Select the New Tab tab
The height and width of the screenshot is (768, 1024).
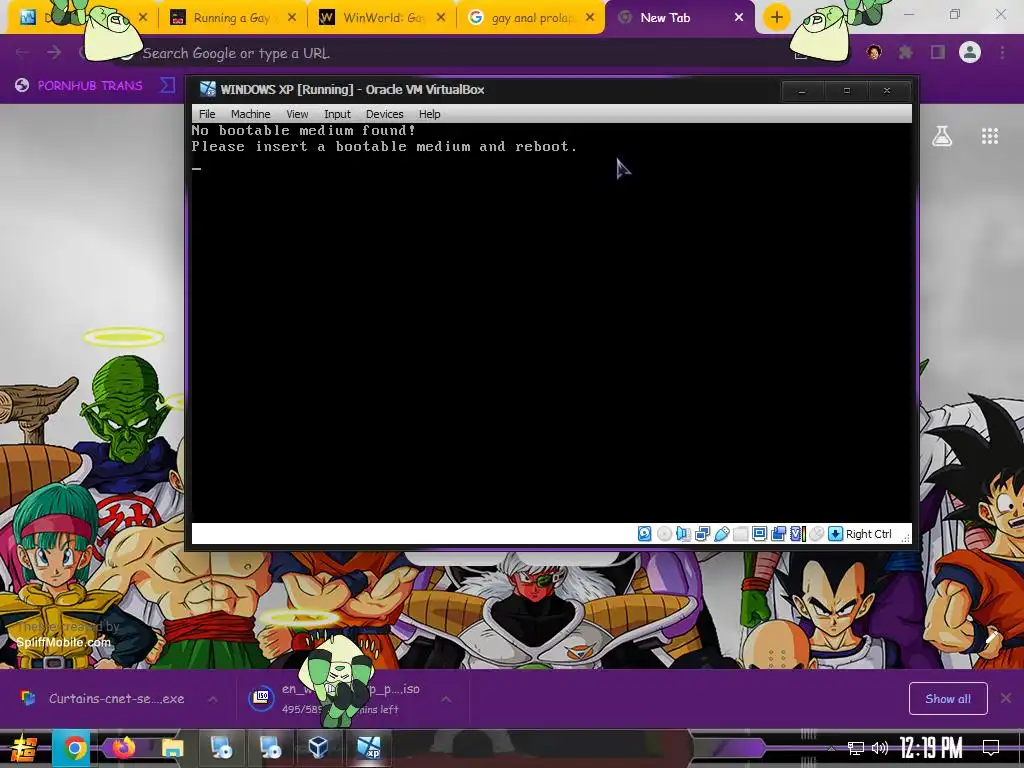(679, 18)
